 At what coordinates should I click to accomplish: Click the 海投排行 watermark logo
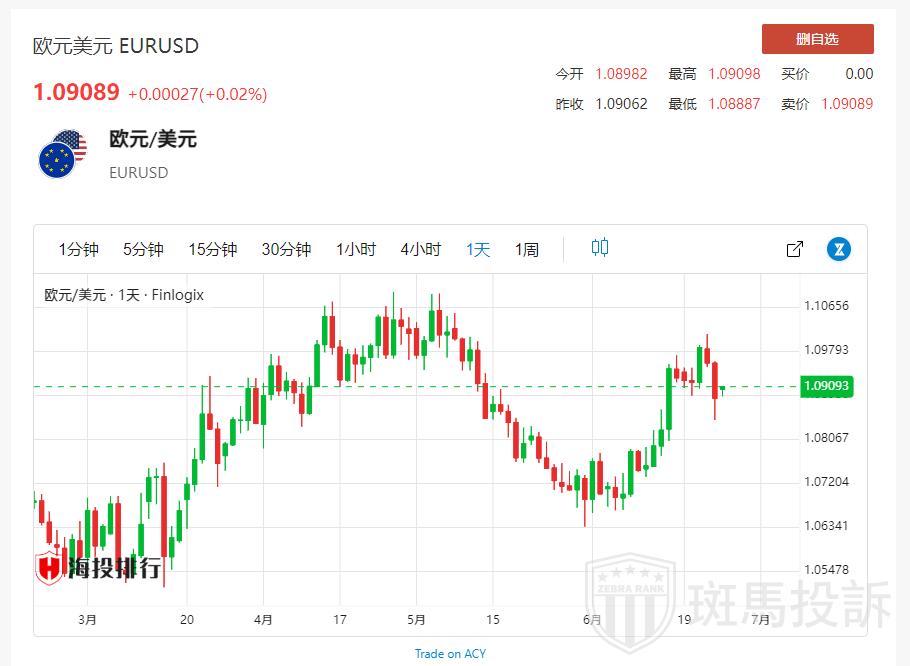click(98, 568)
